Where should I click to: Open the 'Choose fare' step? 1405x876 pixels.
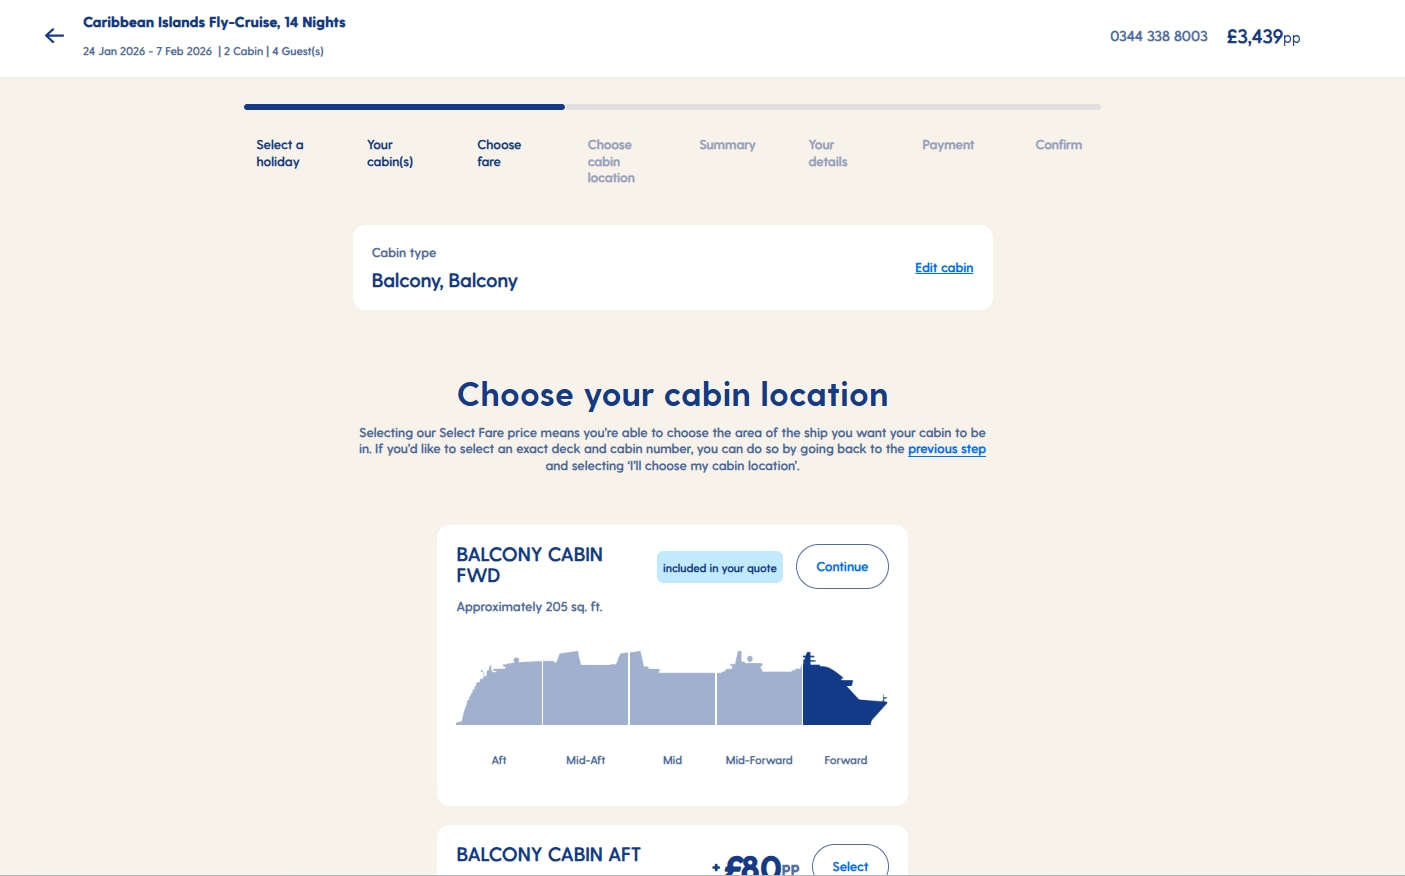499,153
